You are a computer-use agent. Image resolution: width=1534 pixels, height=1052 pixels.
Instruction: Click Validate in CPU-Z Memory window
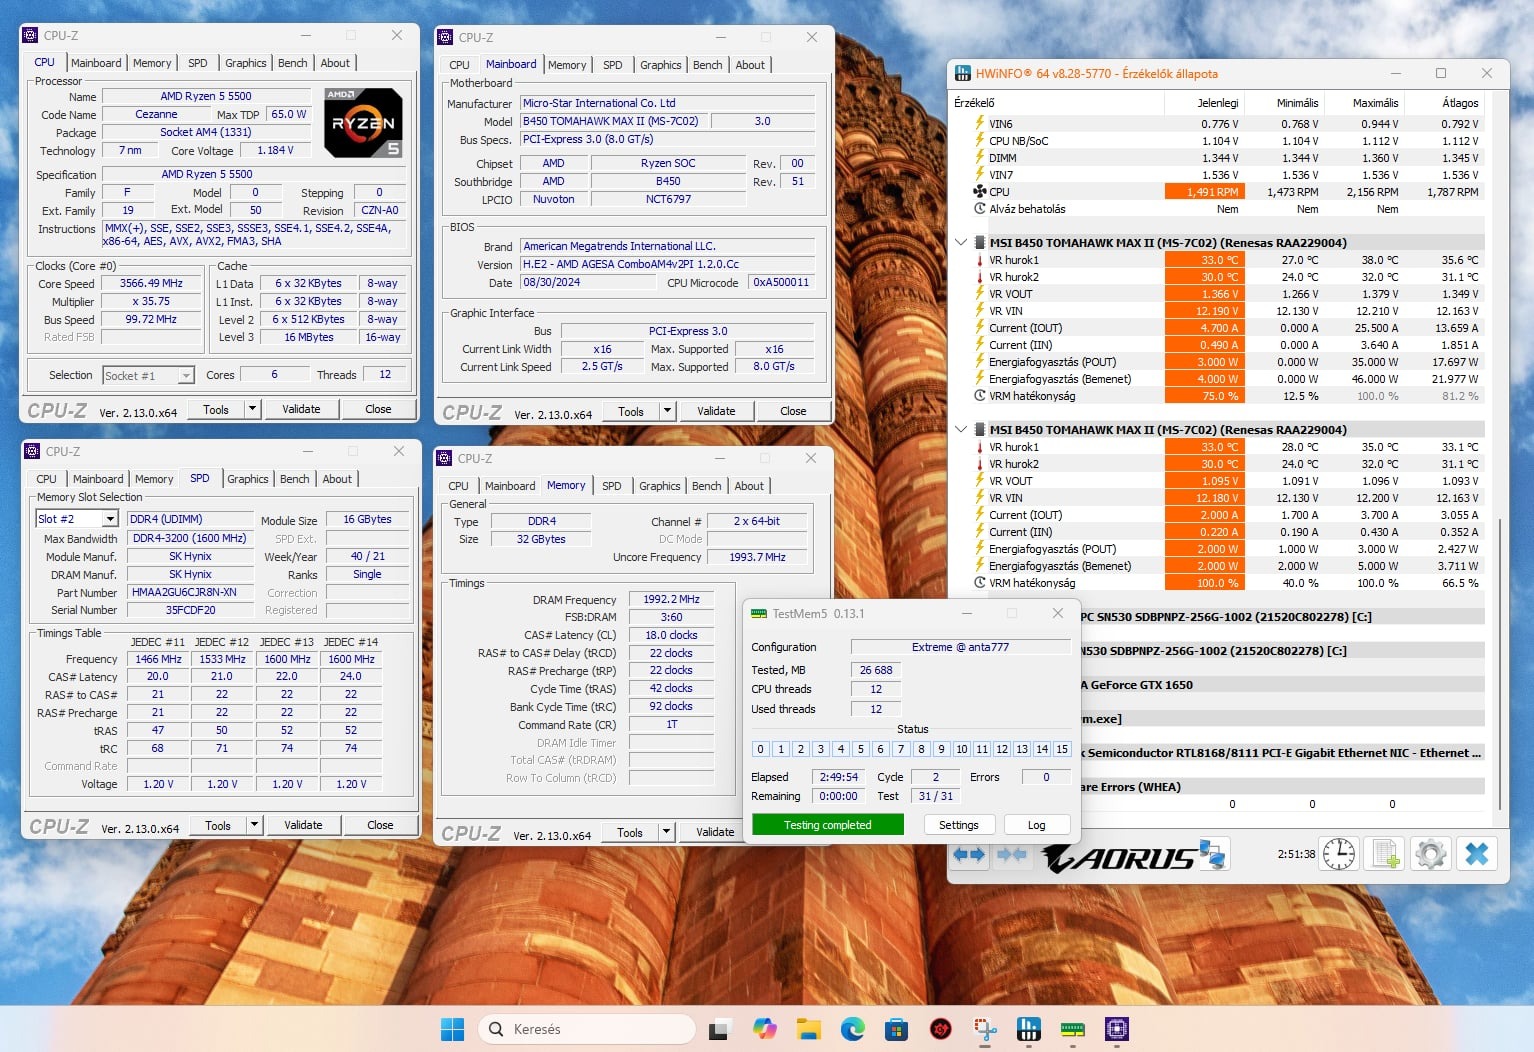point(715,832)
